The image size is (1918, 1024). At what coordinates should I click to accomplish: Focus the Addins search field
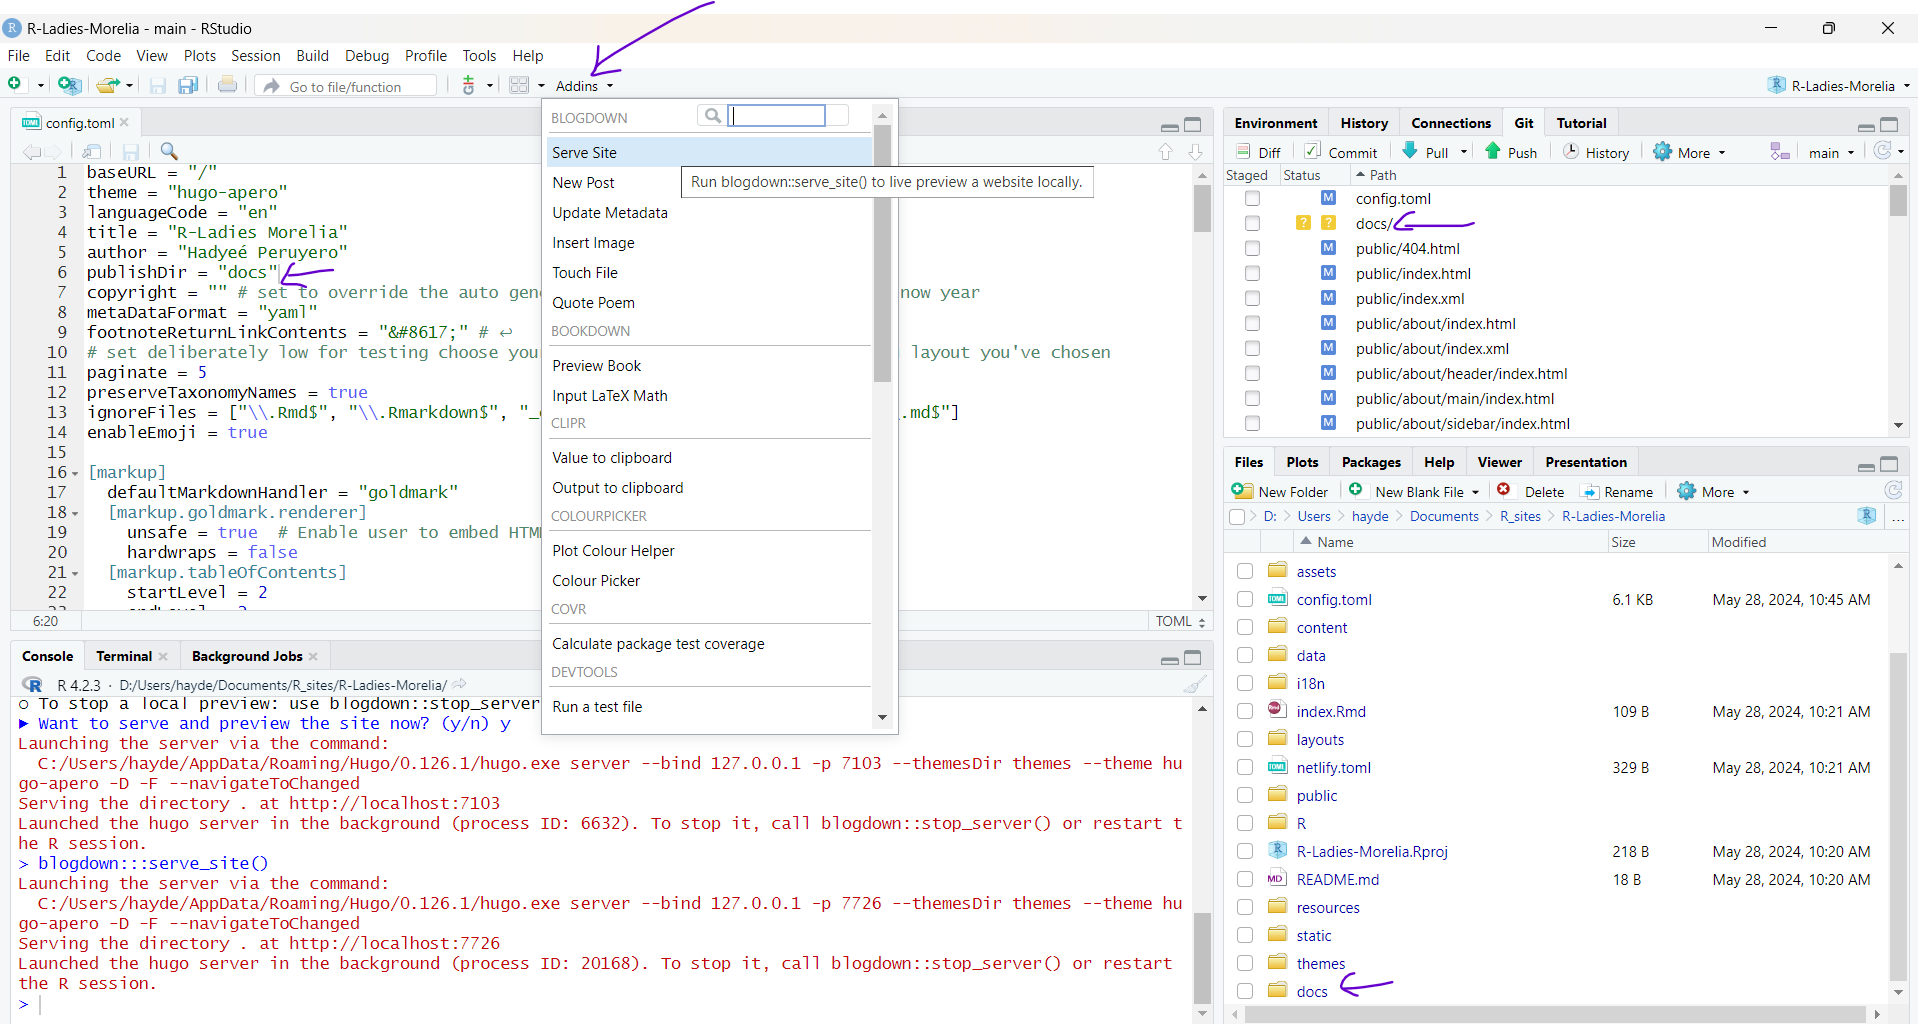[777, 116]
